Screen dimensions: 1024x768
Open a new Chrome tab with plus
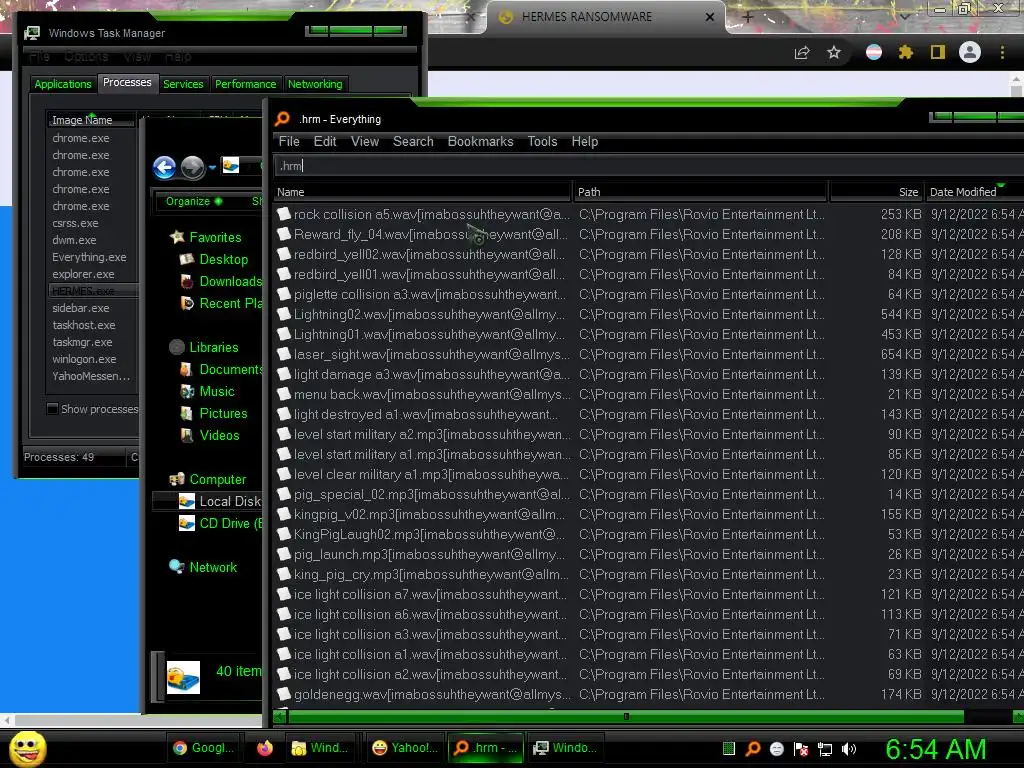click(748, 17)
